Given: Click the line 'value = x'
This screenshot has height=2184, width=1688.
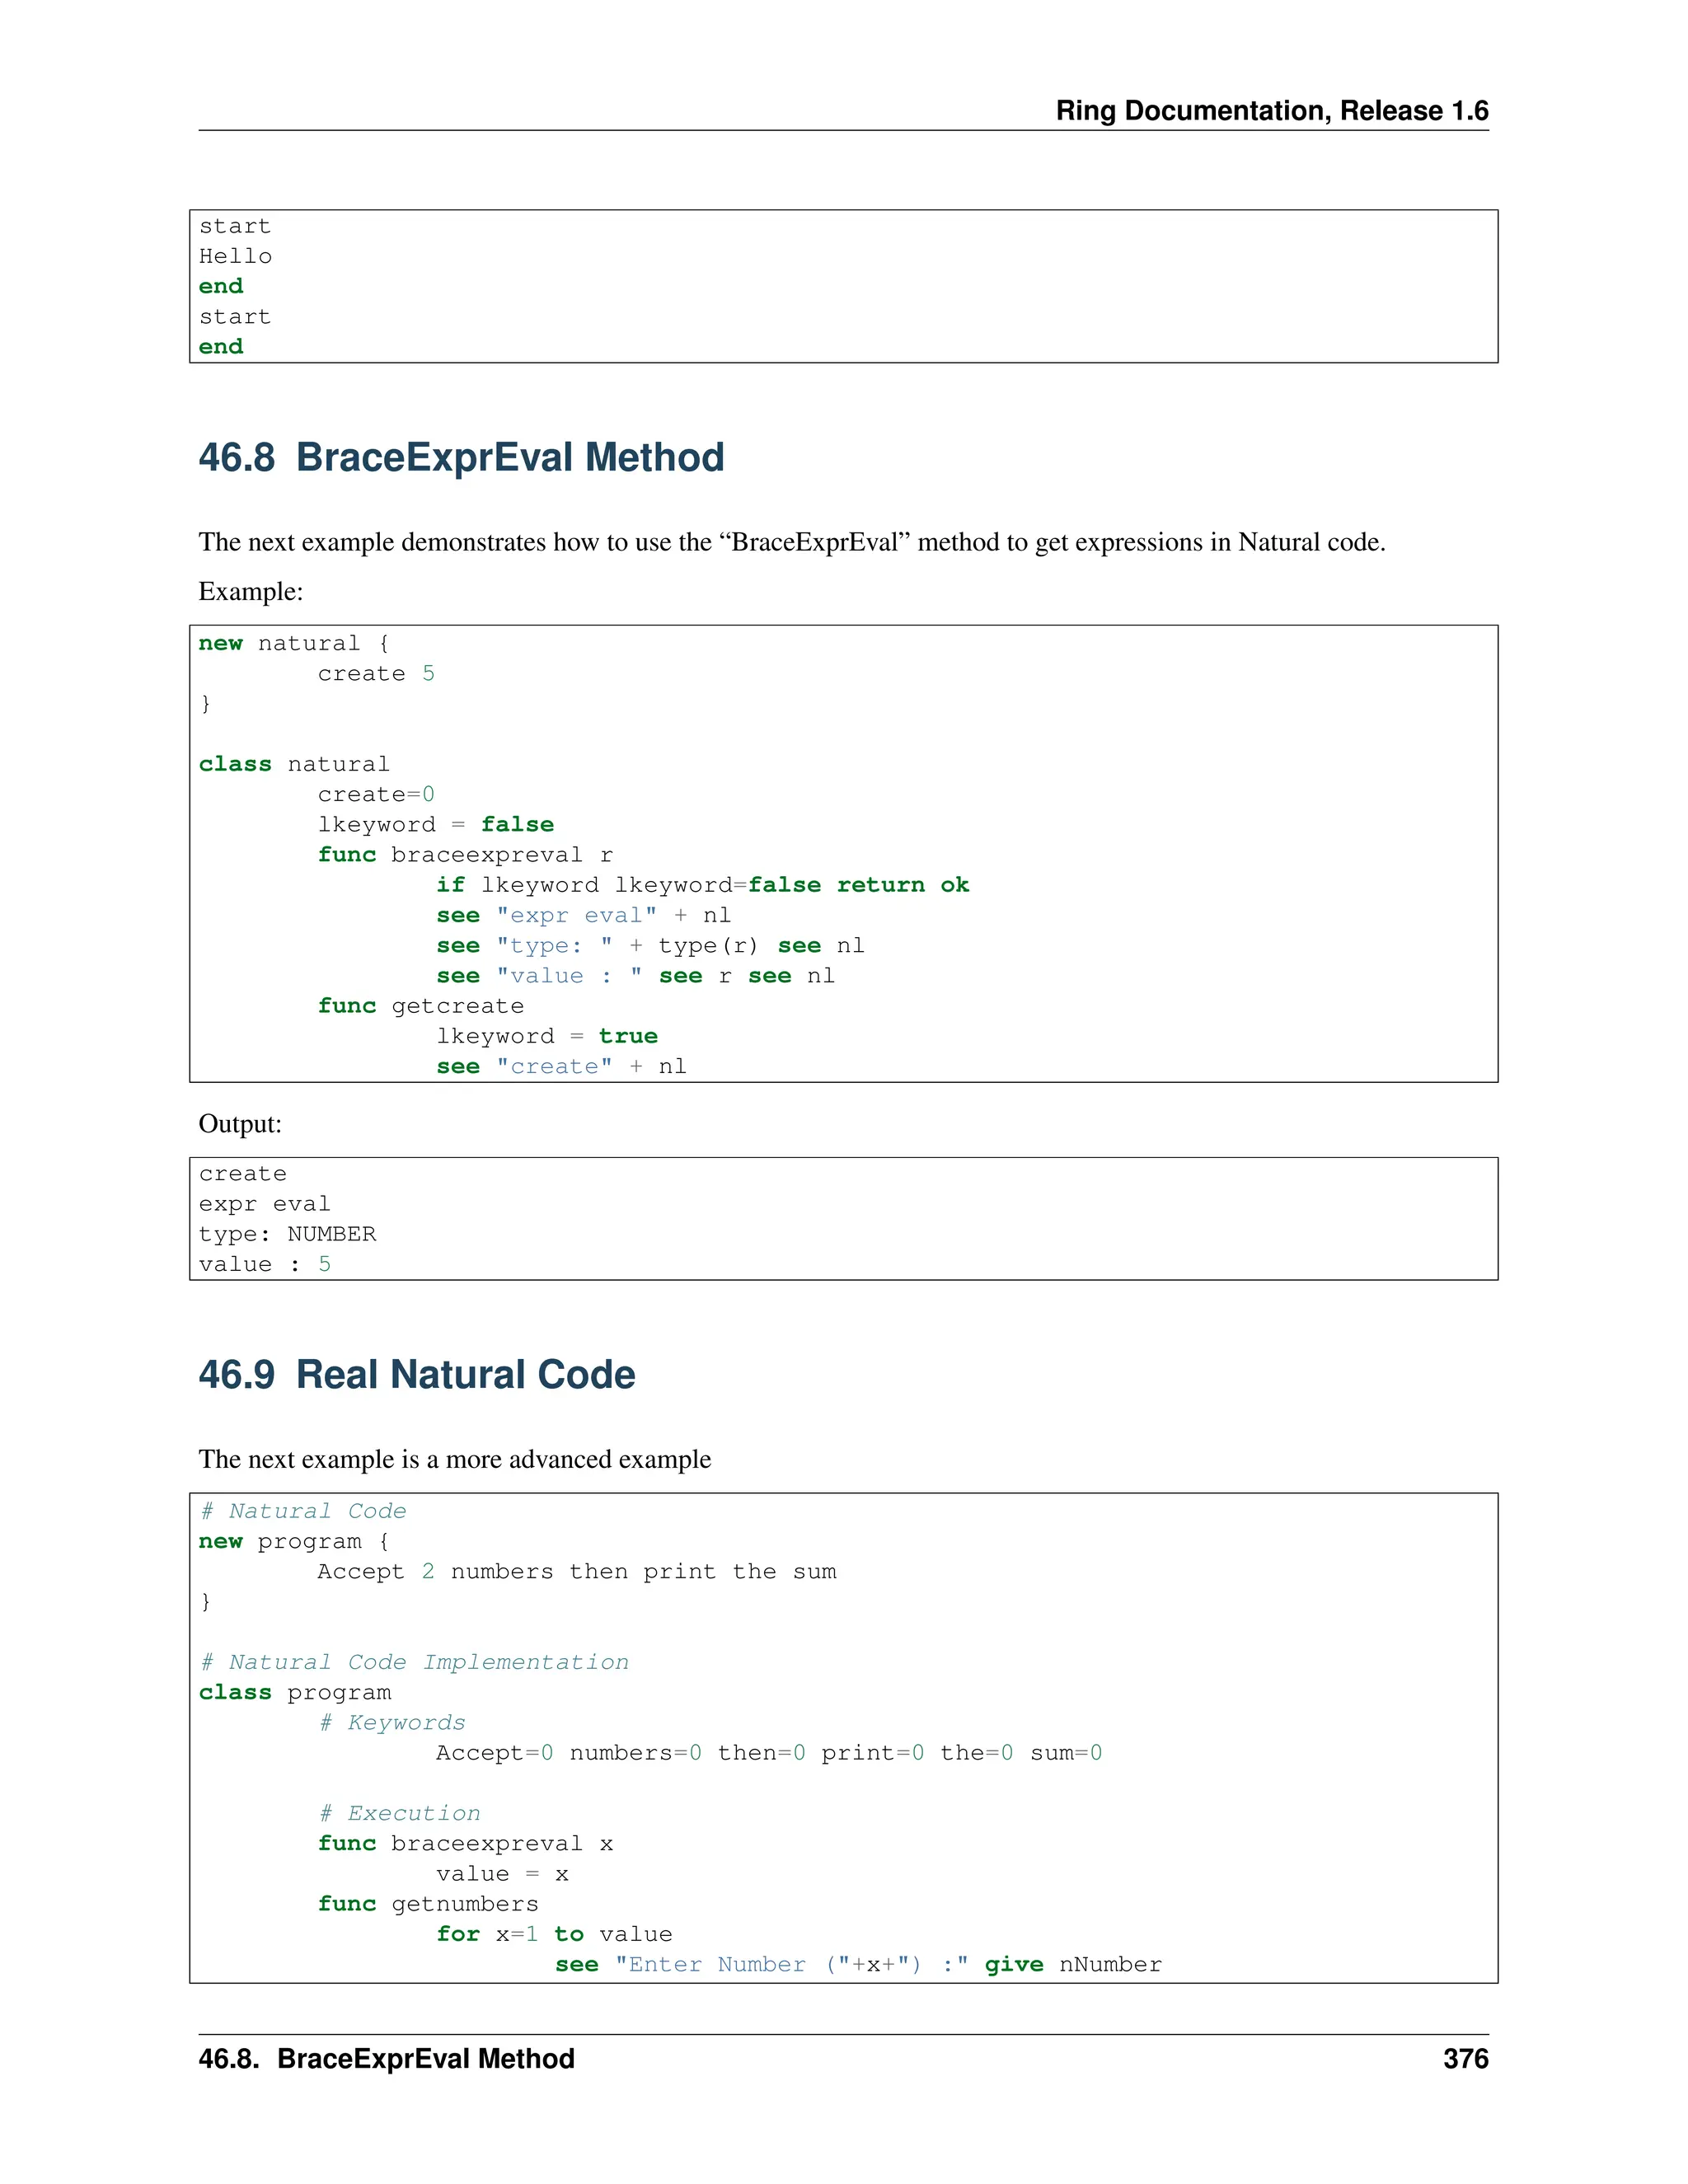Looking at the screenshot, I should (x=502, y=1874).
